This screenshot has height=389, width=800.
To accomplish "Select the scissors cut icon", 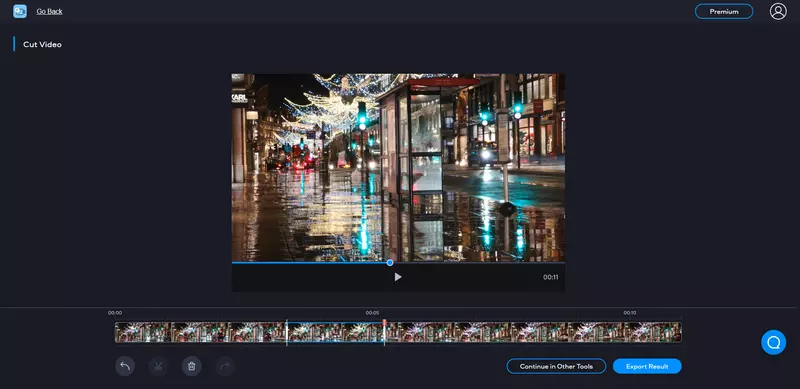I will (x=158, y=366).
